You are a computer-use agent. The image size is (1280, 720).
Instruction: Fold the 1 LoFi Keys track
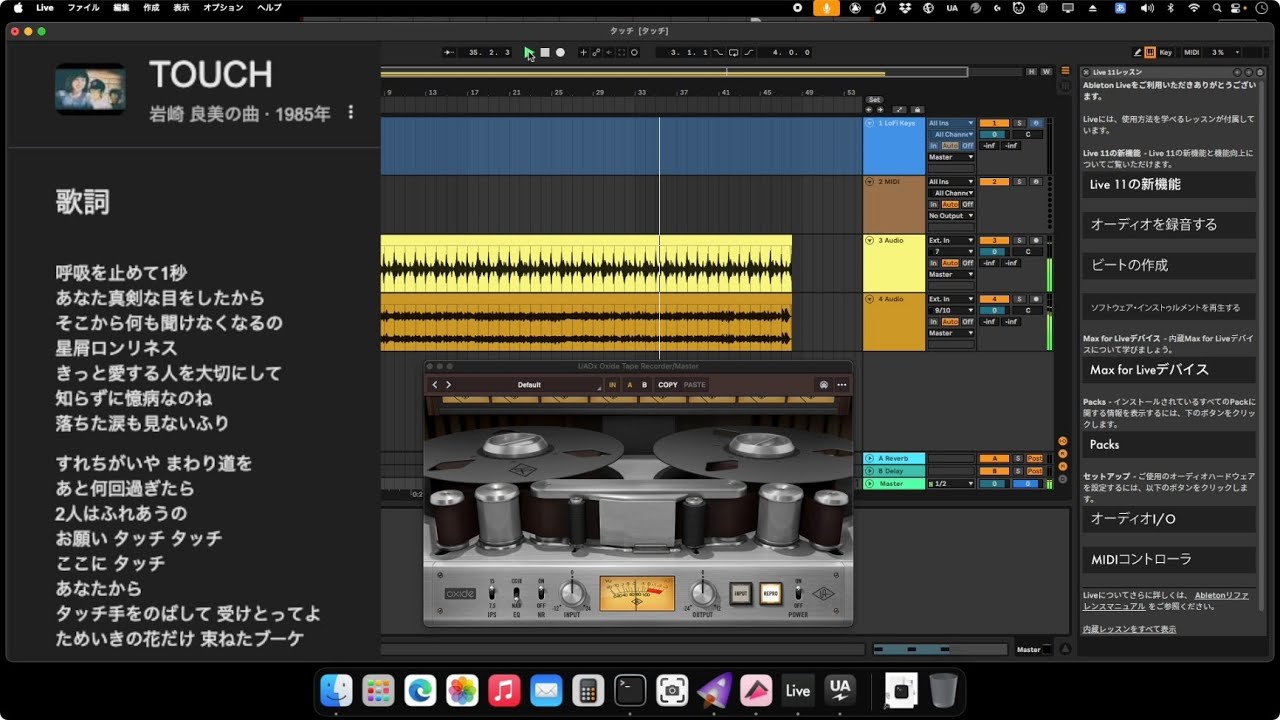[x=870, y=123]
